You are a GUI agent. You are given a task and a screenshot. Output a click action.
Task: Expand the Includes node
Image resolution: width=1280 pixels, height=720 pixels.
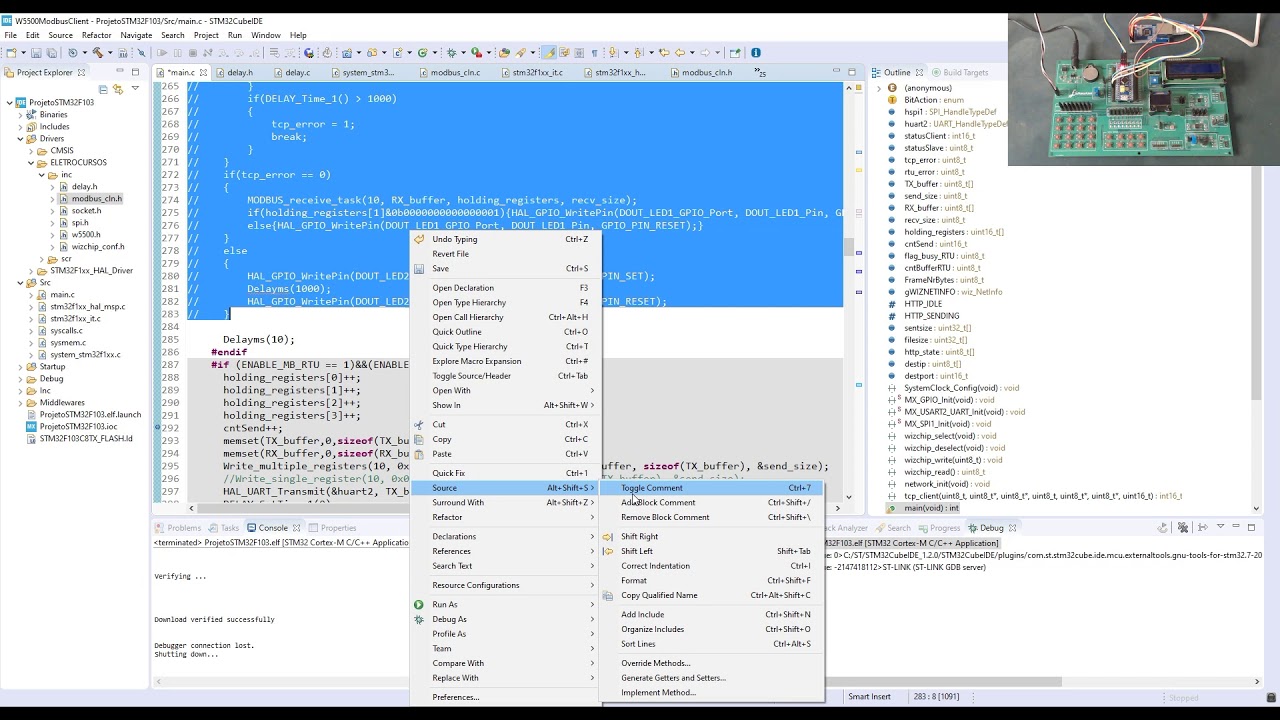[x=19, y=127]
